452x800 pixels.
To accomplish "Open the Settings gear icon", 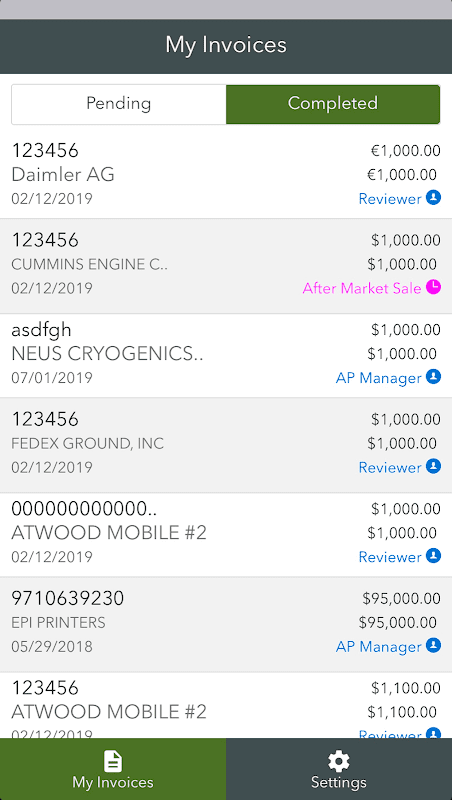I will pyautogui.click(x=339, y=762).
